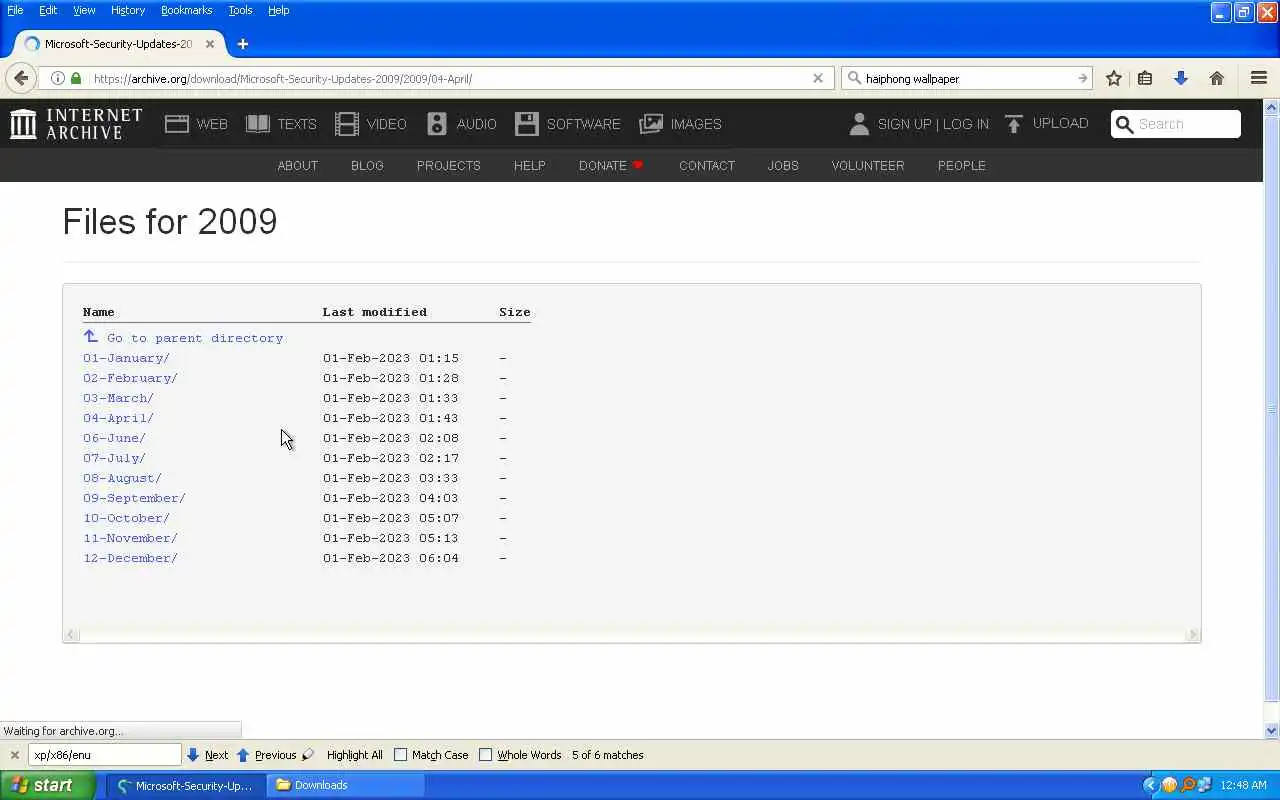Viewport: 1280px width, 800px height.
Task: Open the 12-December/ folder
Action: coord(130,558)
